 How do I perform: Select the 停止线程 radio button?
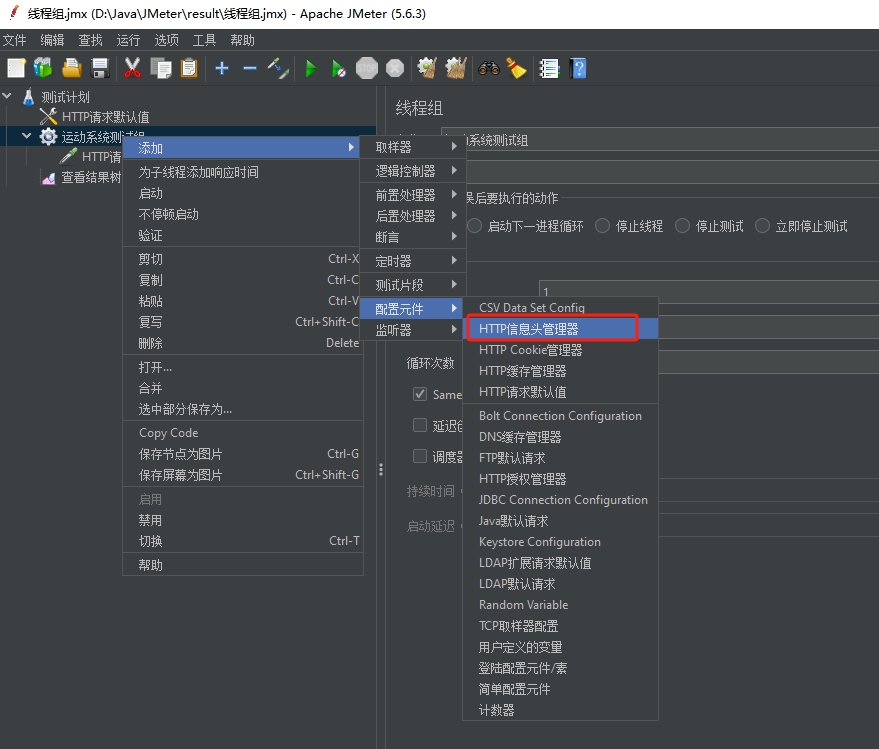603,226
